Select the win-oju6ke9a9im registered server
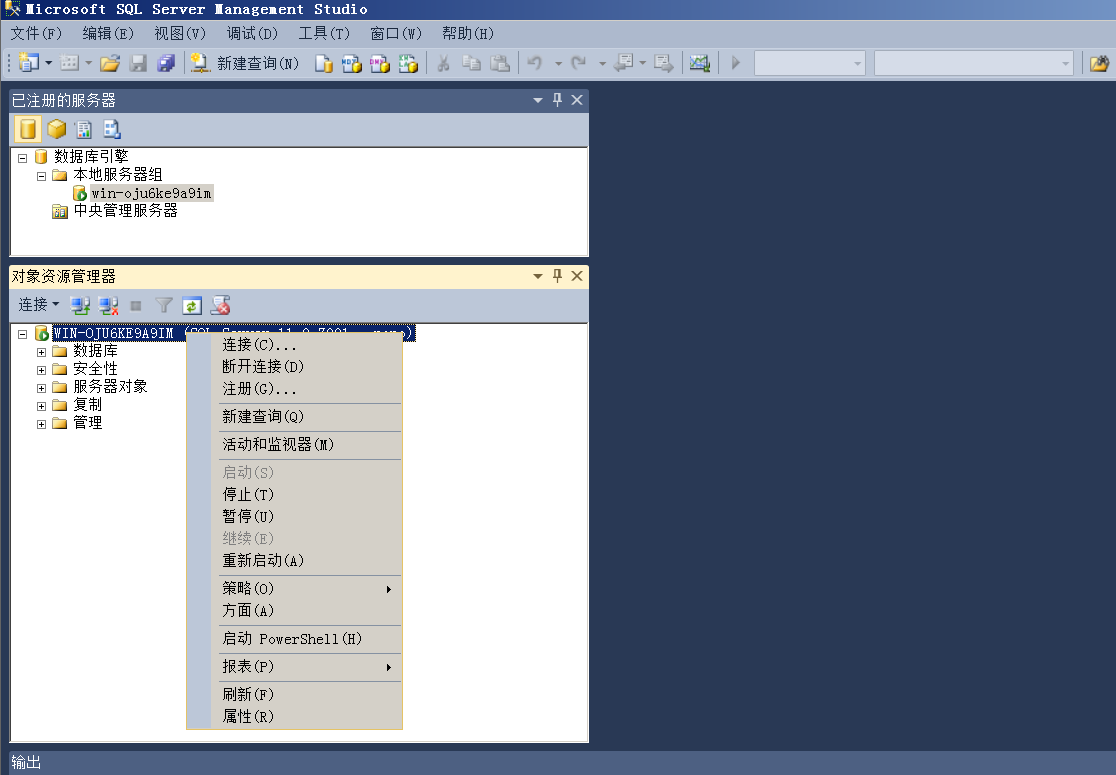Viewport: 1116px width, 775px height. click(151, 193)
